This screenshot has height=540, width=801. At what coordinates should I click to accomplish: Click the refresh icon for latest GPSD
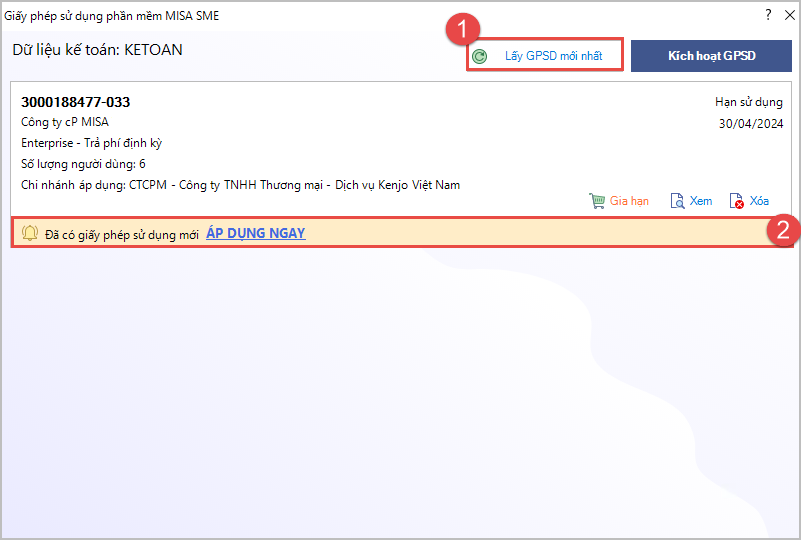click(480, 56)
